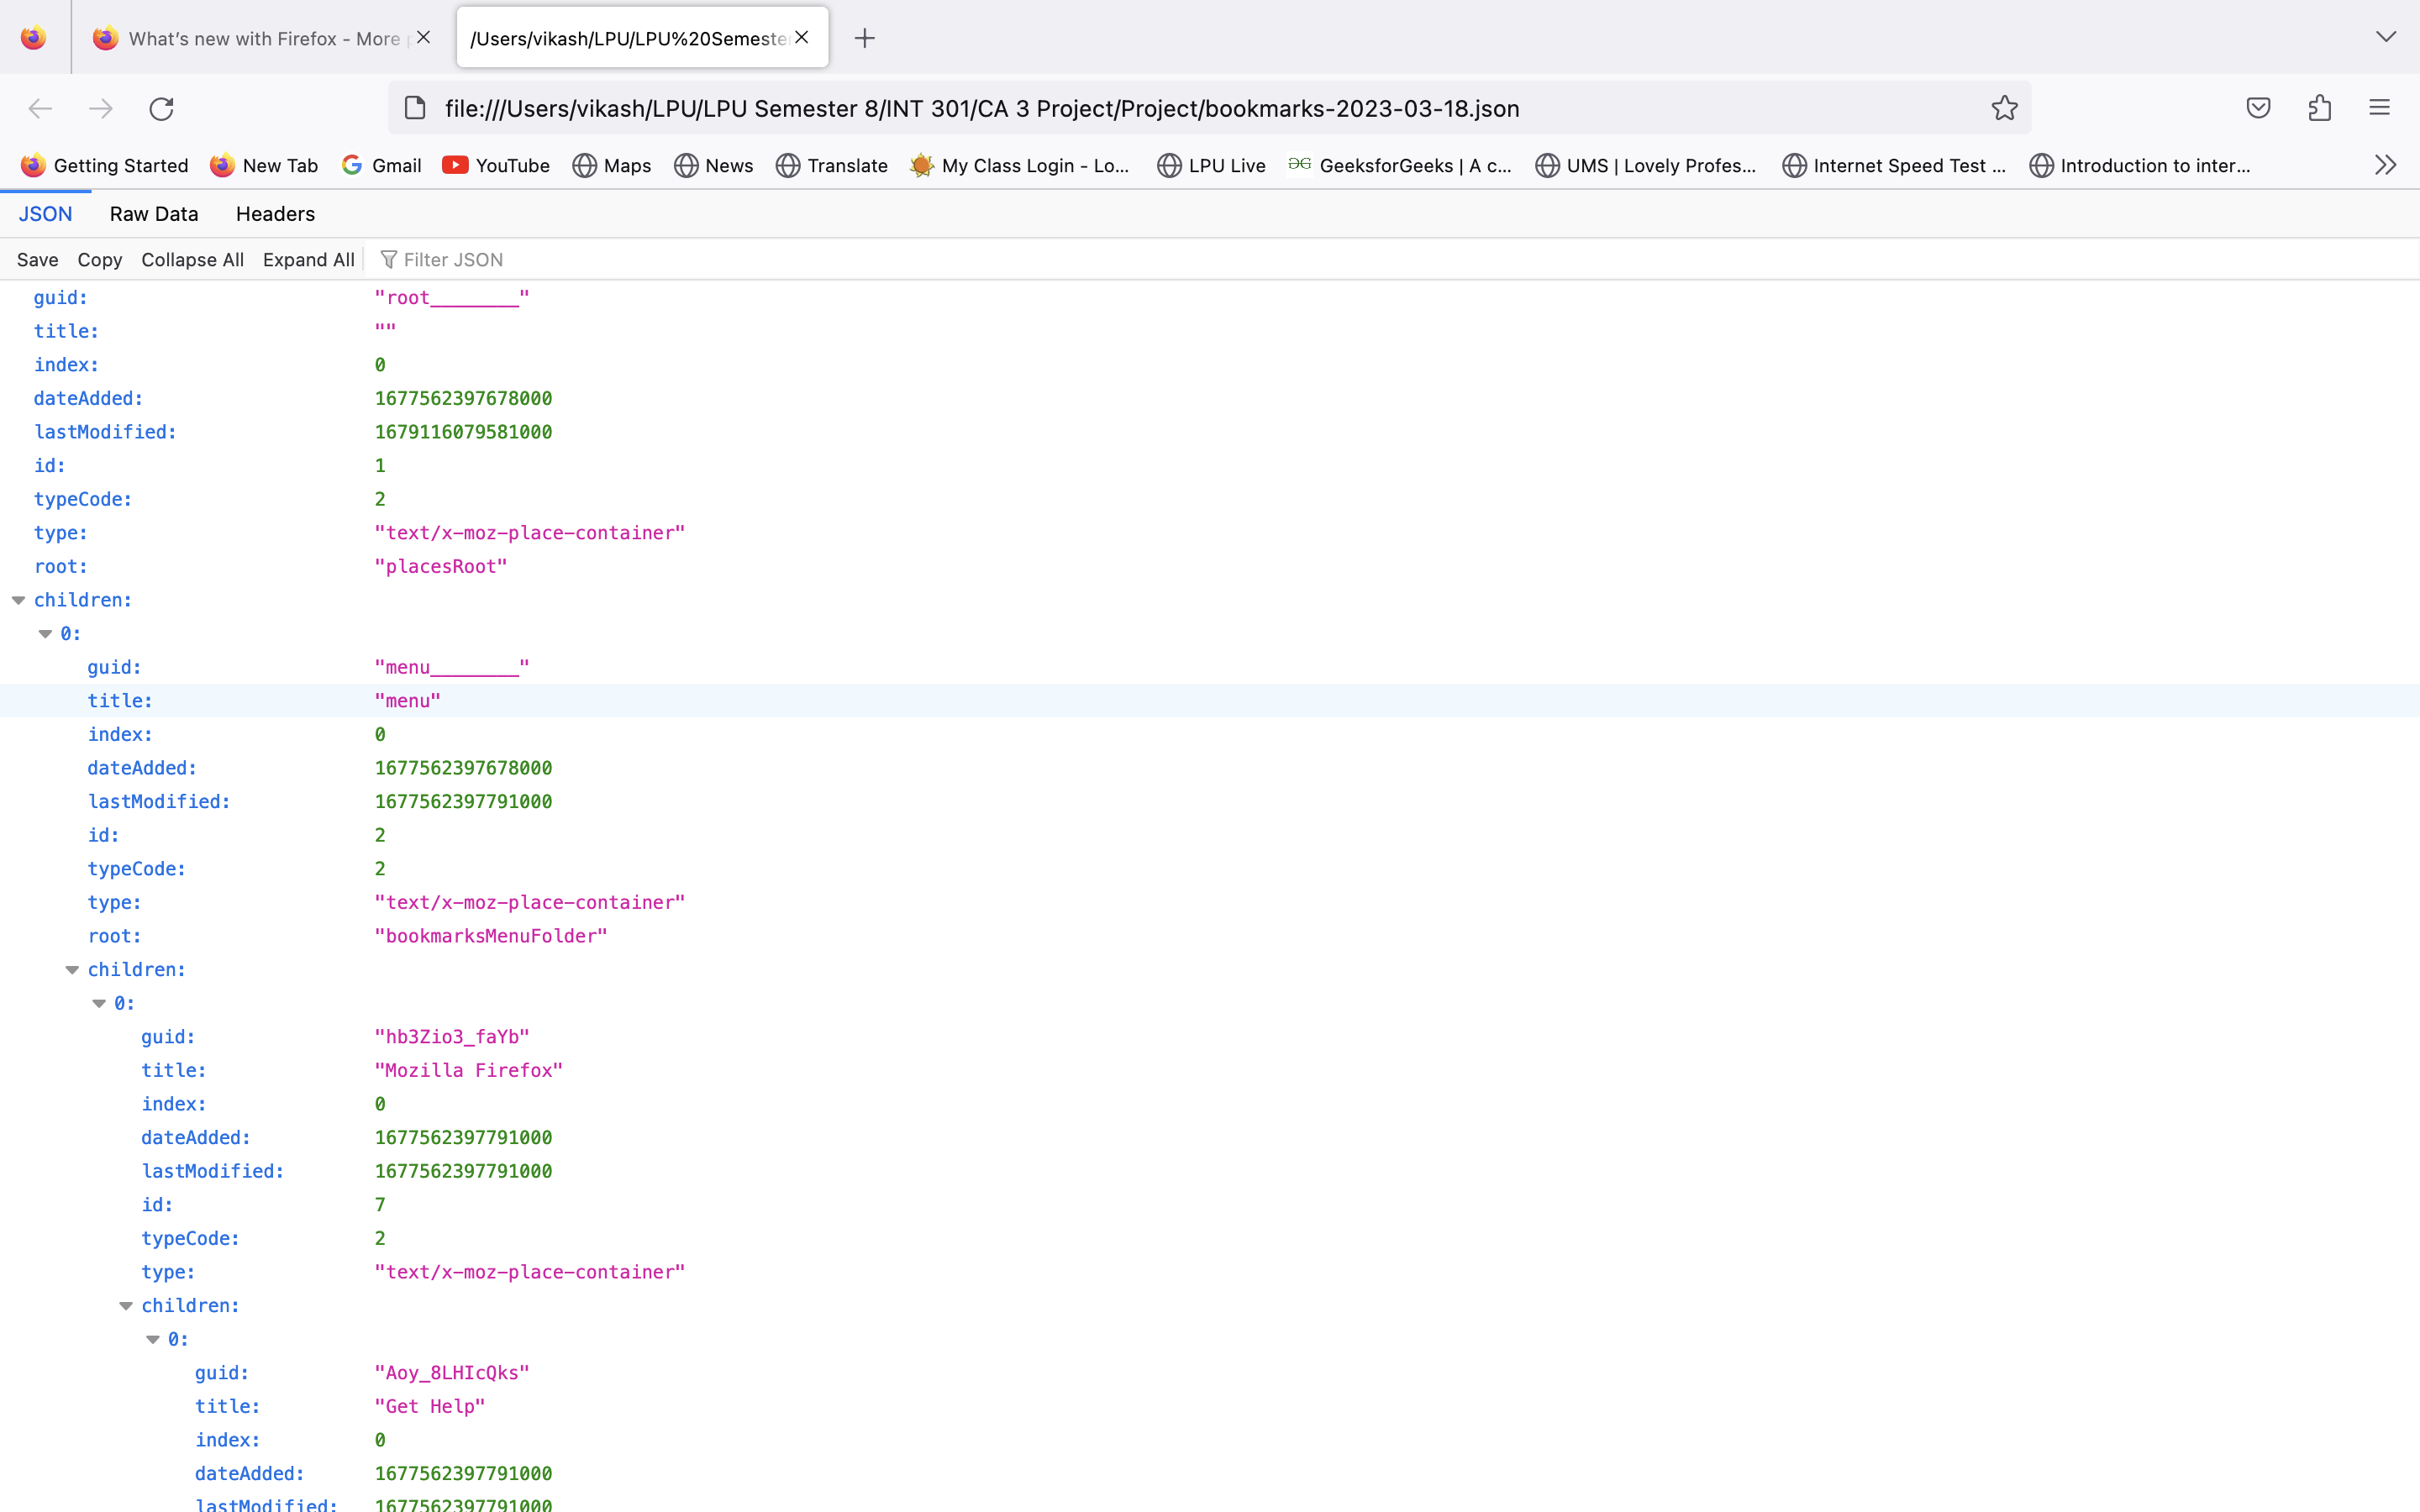Open the Gmail bookmark

pyautogui.click(x=396, y=166)
